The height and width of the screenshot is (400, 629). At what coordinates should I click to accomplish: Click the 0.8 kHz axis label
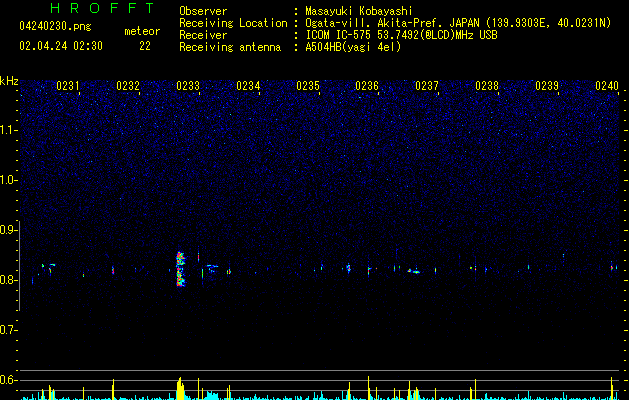click(8, 280)
